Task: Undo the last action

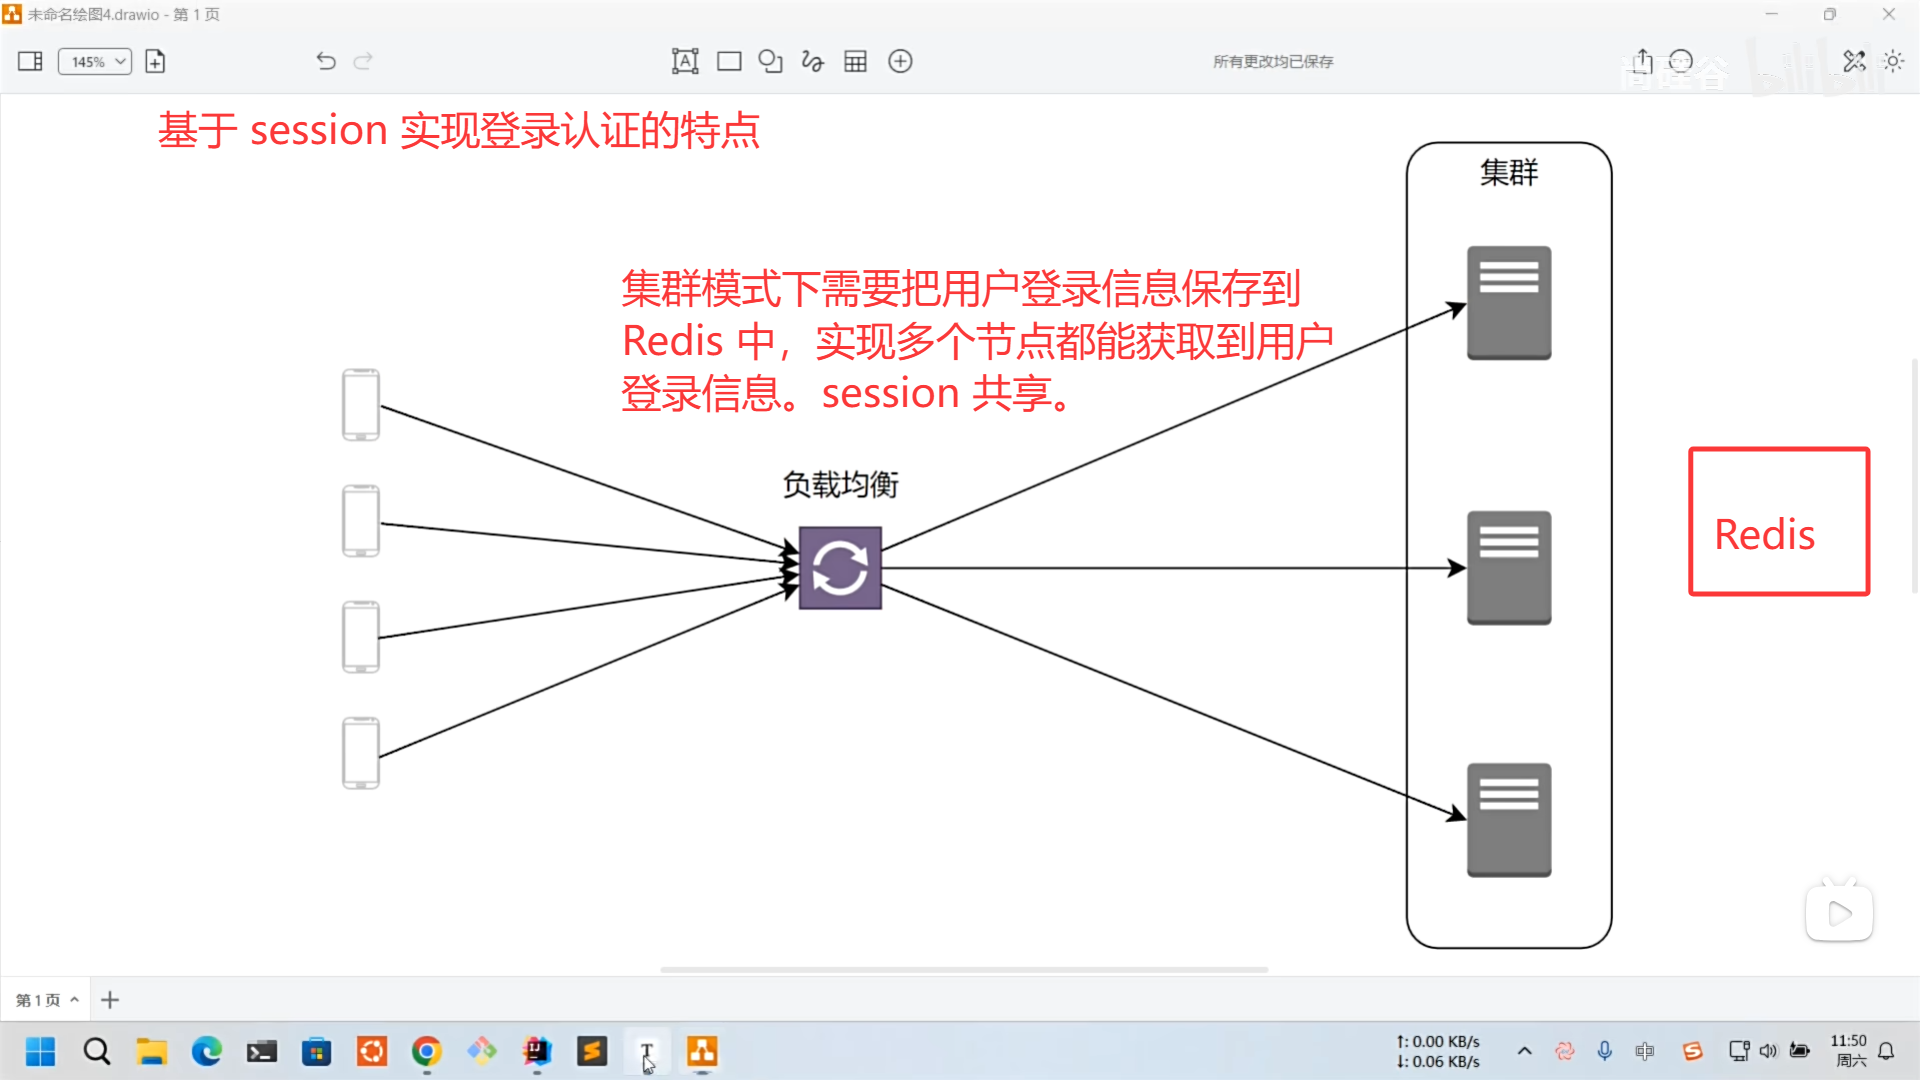Action: (325, 61)
